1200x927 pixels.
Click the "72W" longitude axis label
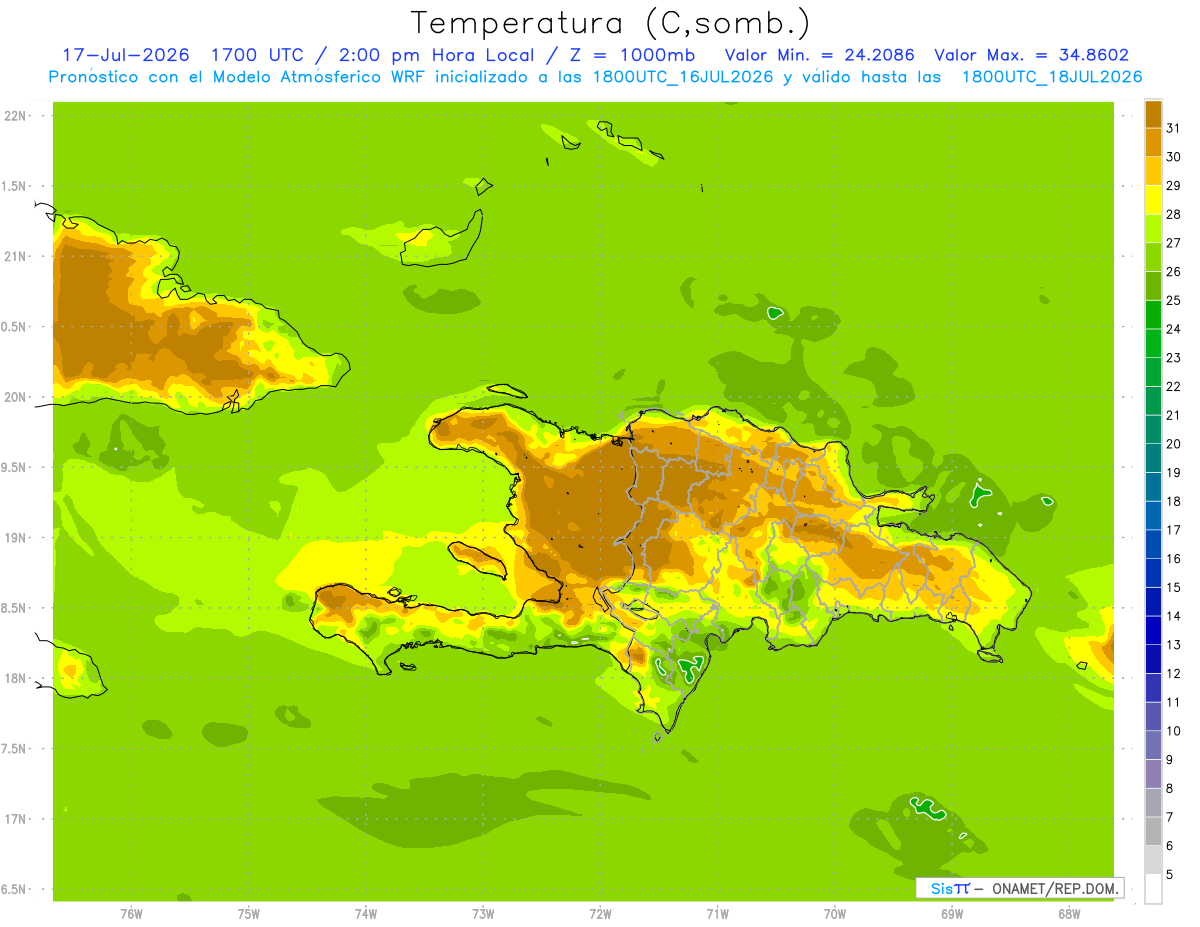click(600, 914)
